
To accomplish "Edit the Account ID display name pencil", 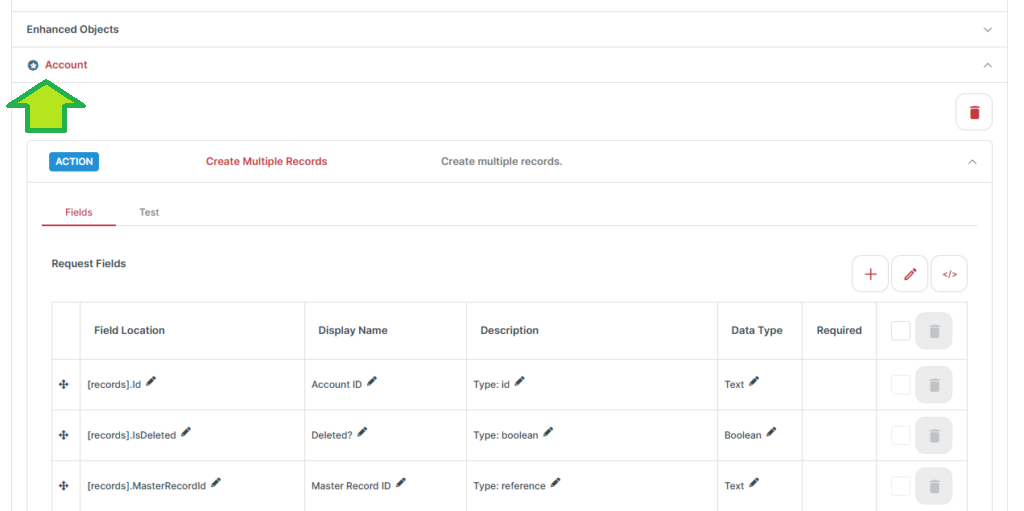I will point(372,381).
